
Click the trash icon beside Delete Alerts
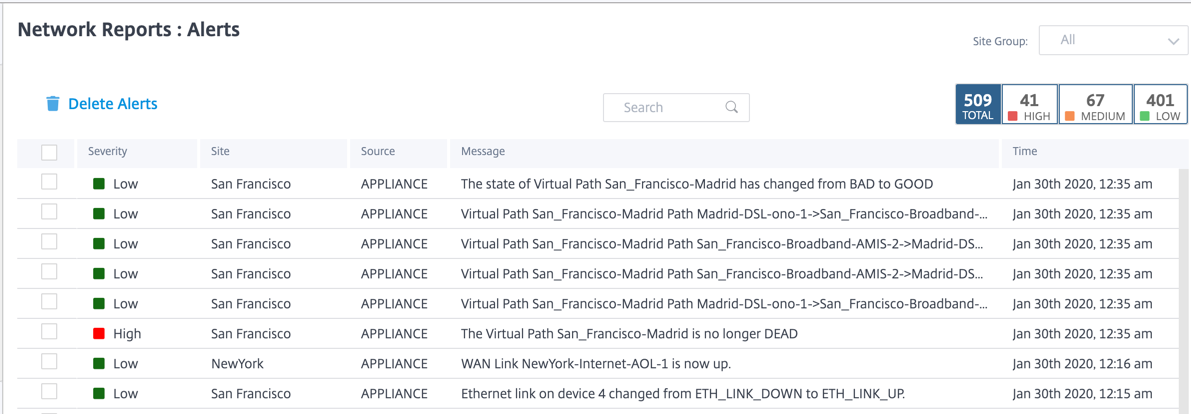coord(52,104)
